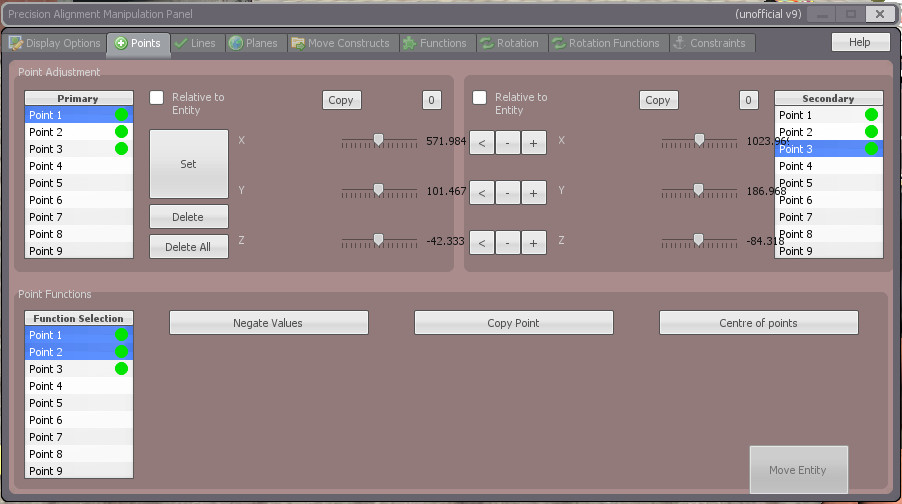
Task: Click the Z row plus button
Action: pos(533,243)
